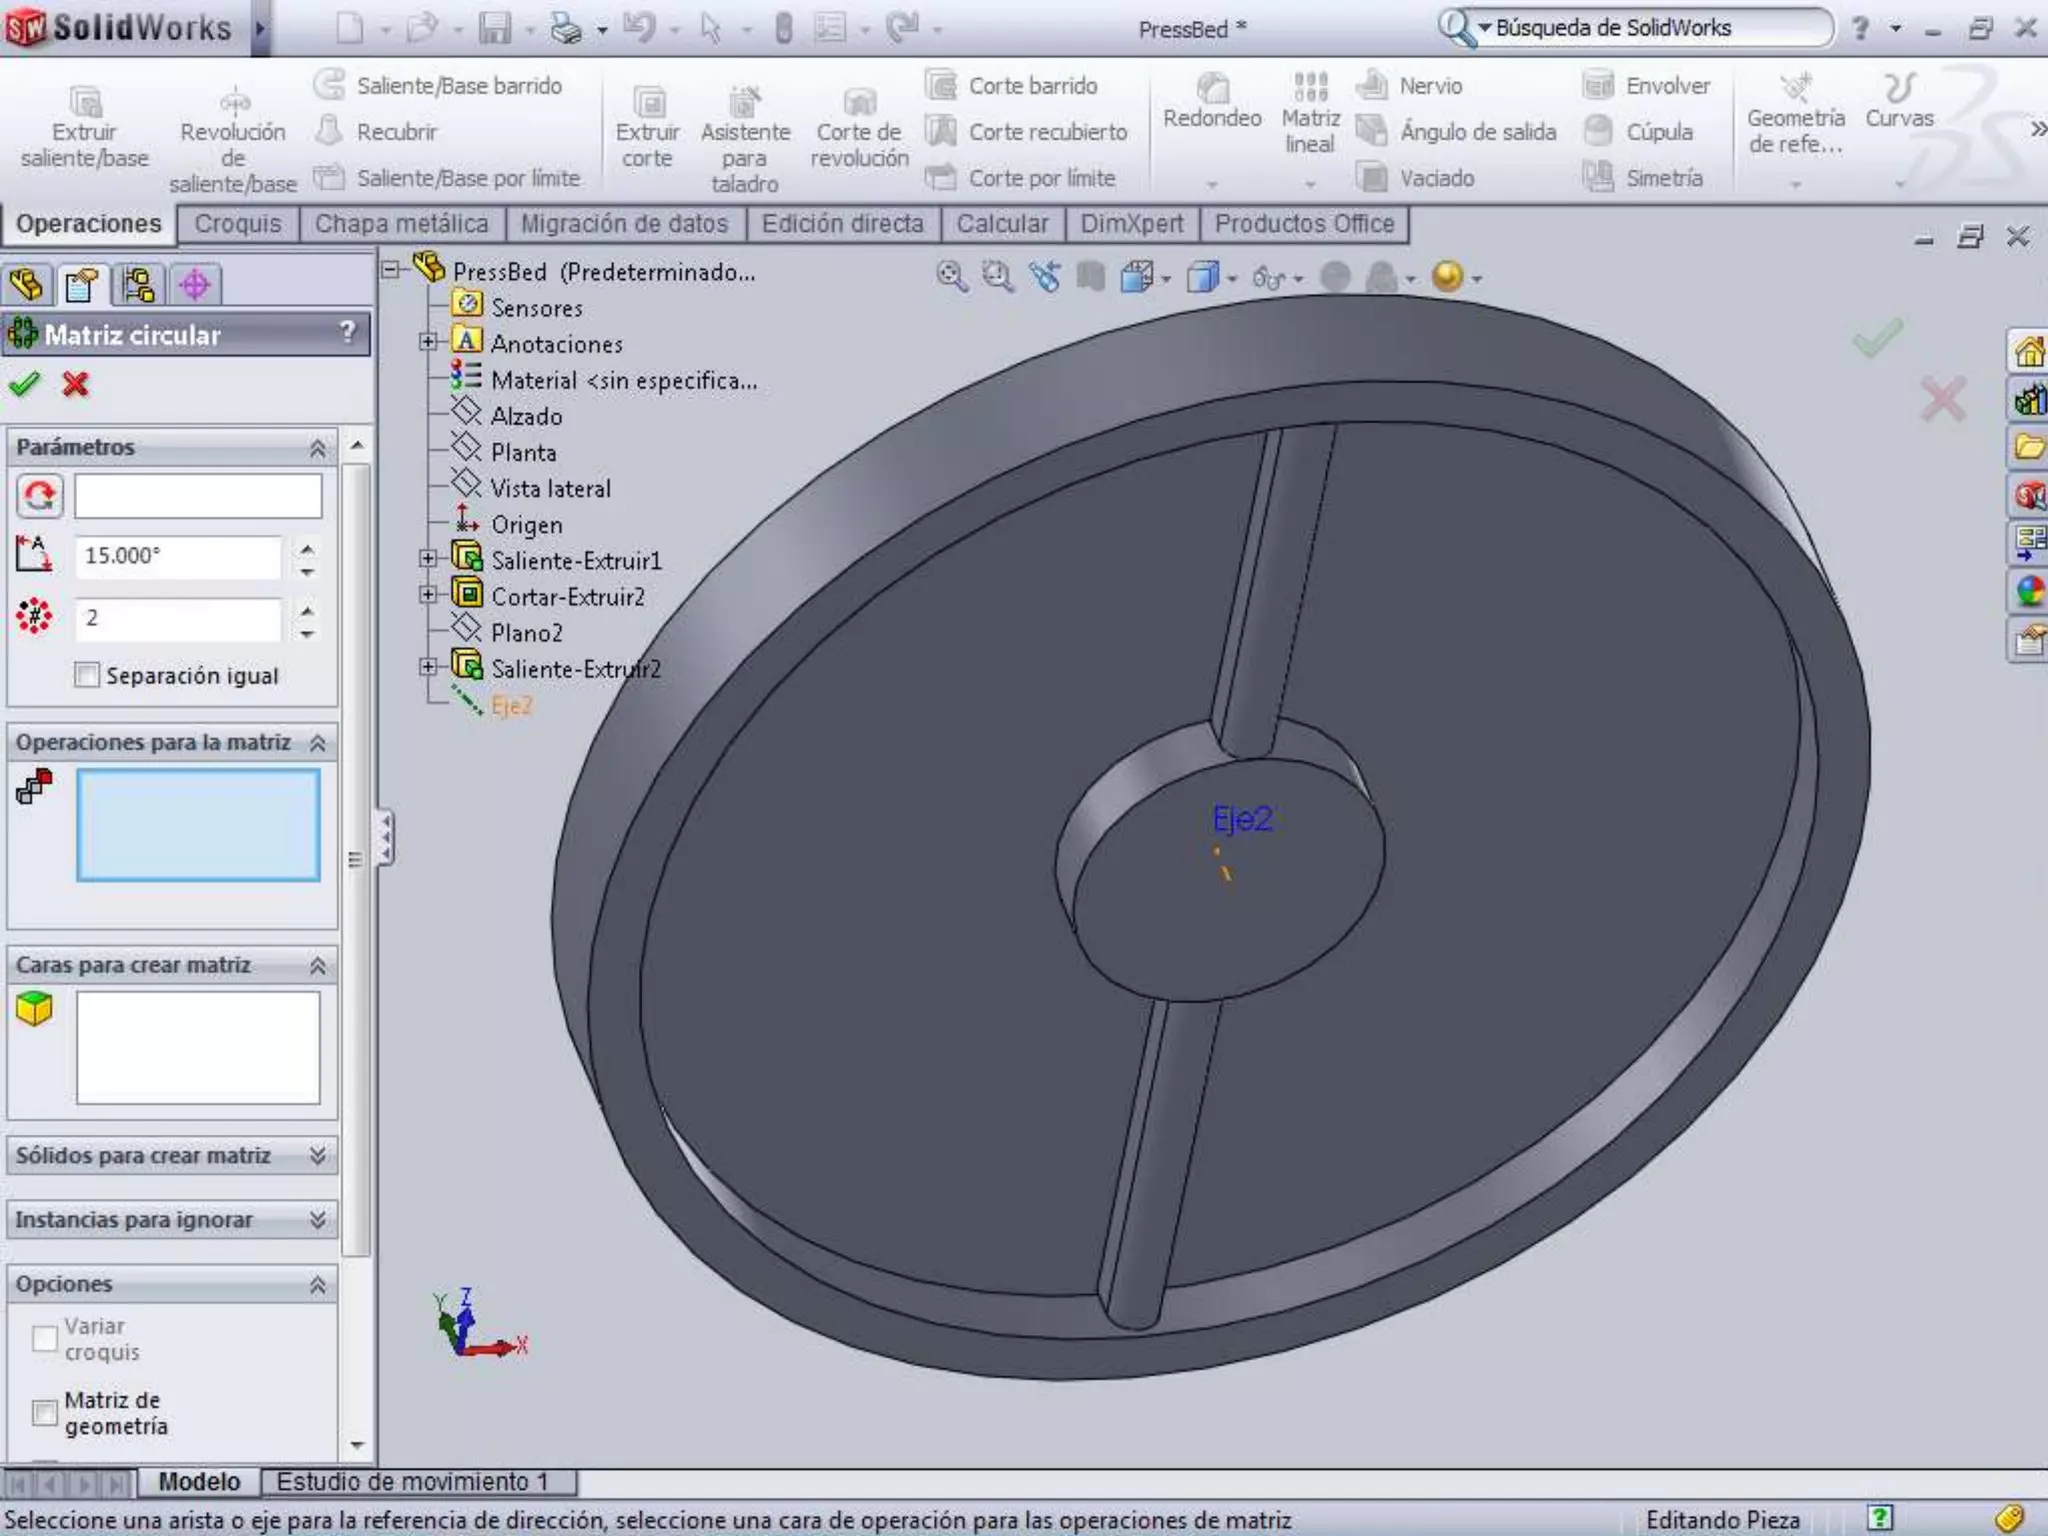
Task: Click the DimXpertManager crosshair tab icon
Action: point(194,285)
